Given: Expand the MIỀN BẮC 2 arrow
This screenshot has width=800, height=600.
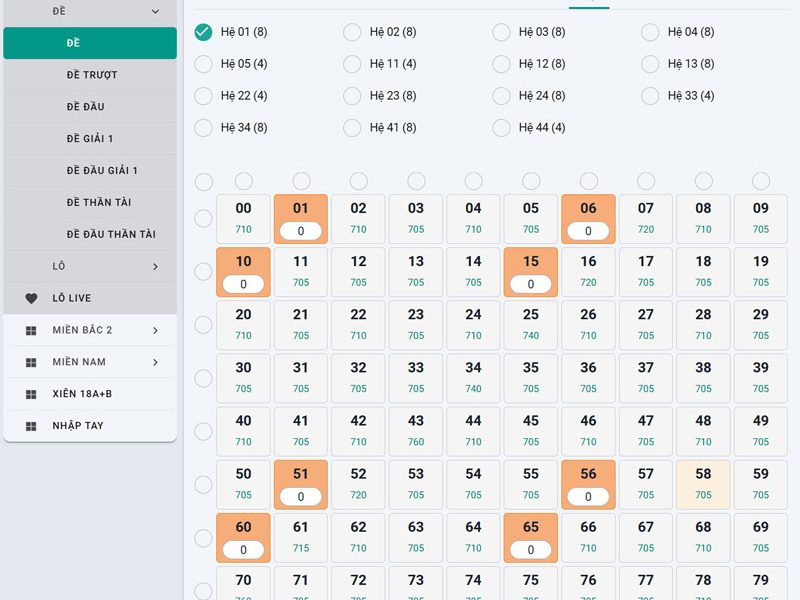Looking at the screenshot, I should pos(155,330).
